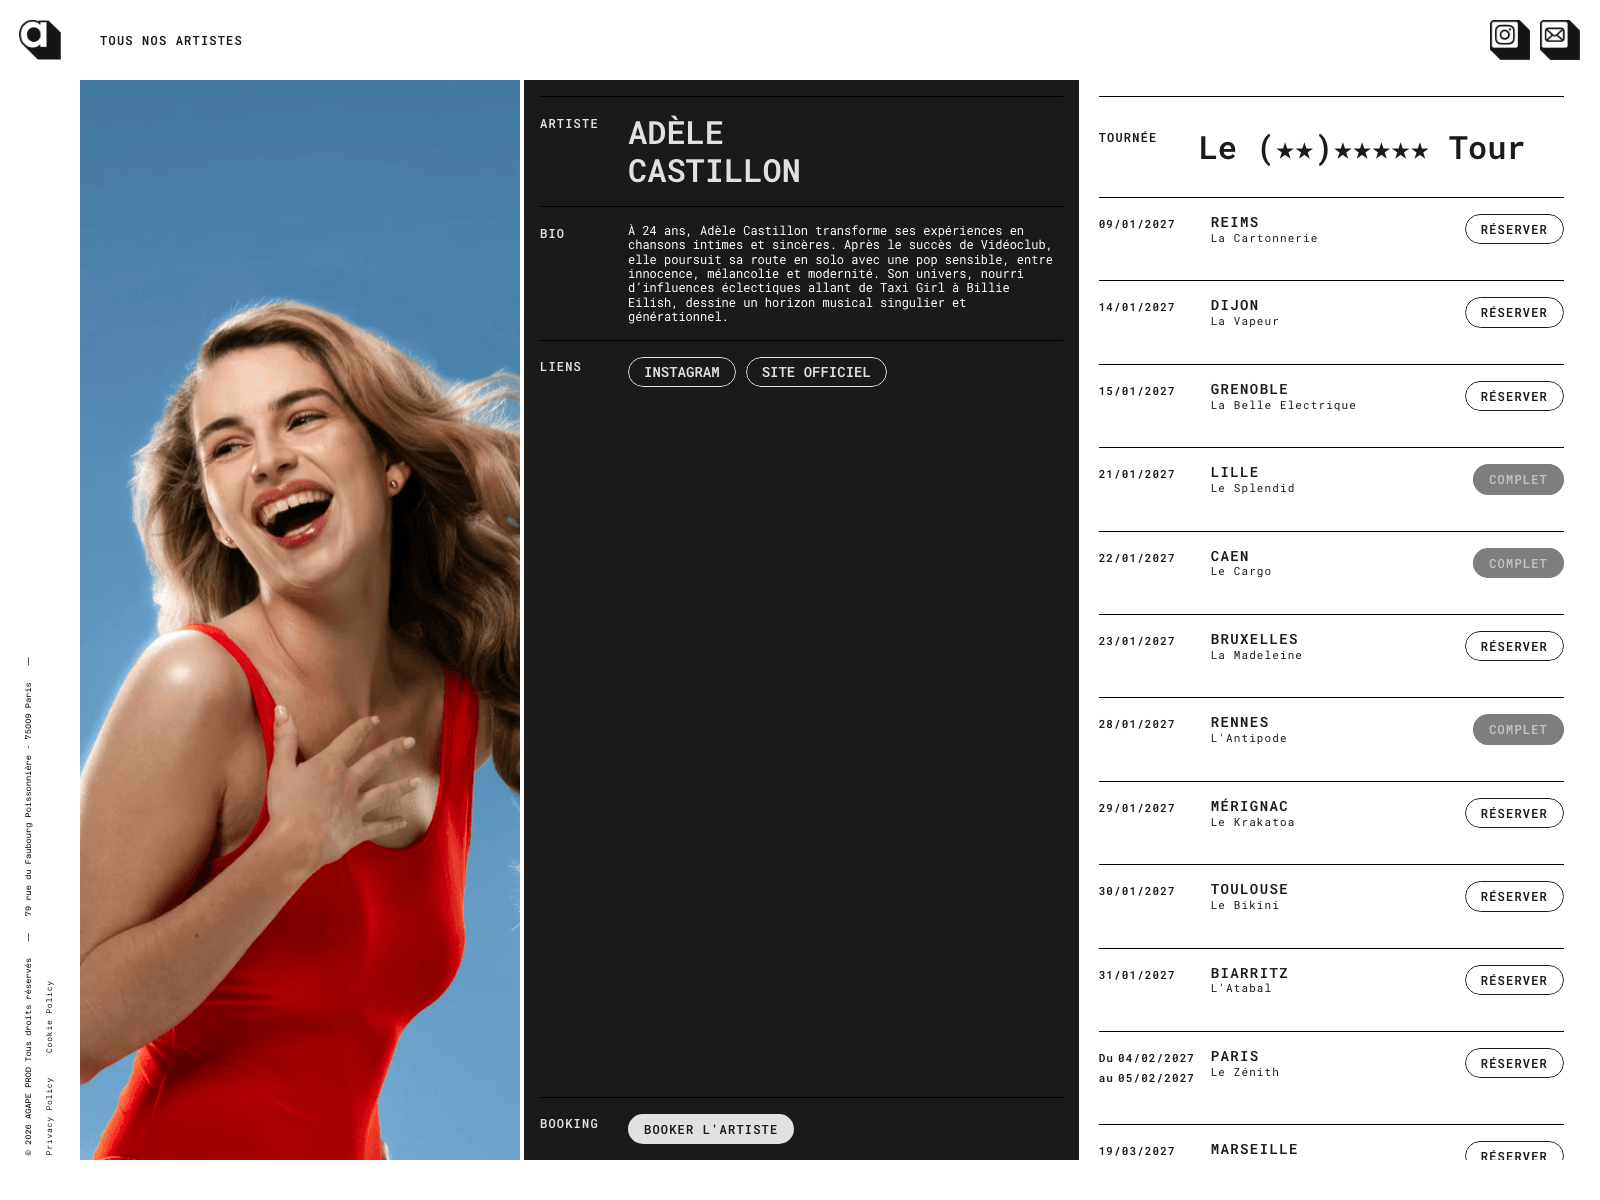Click the Agape Prod logo icon
1600x1200 pixels.
click(40, 40)
